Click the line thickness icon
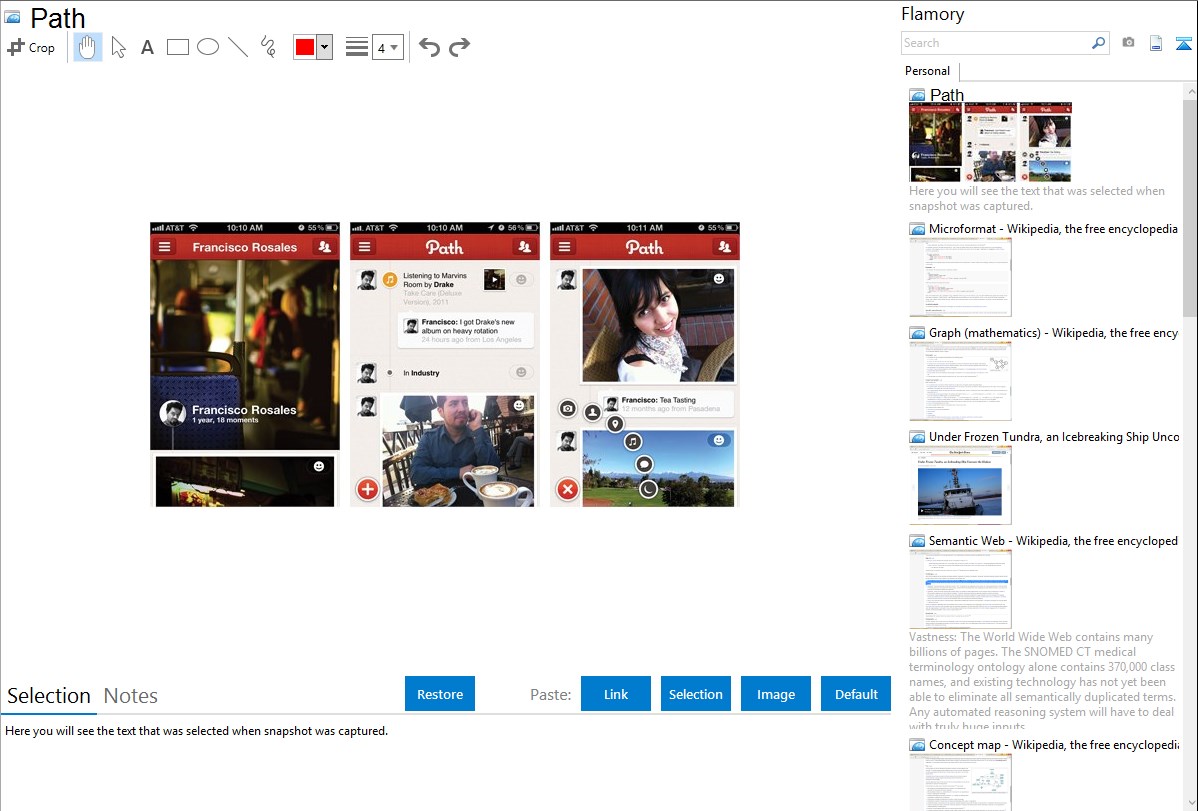 point(357,47)
